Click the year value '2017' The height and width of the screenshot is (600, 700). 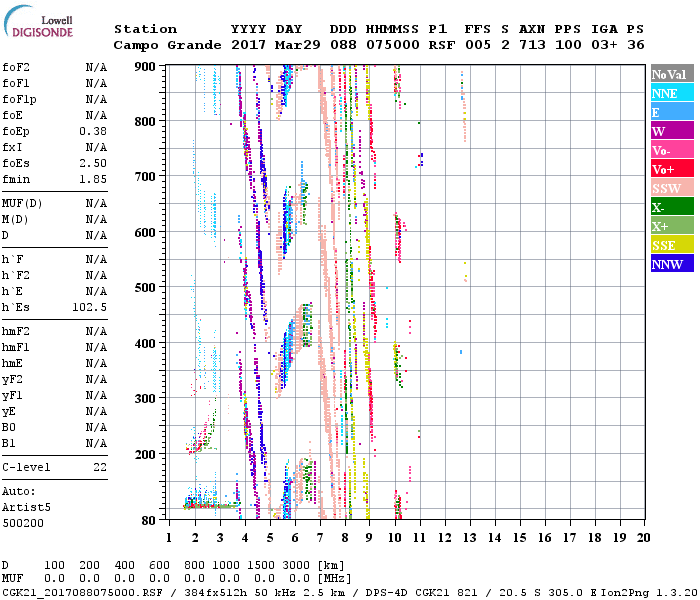[x=248, y=45]
